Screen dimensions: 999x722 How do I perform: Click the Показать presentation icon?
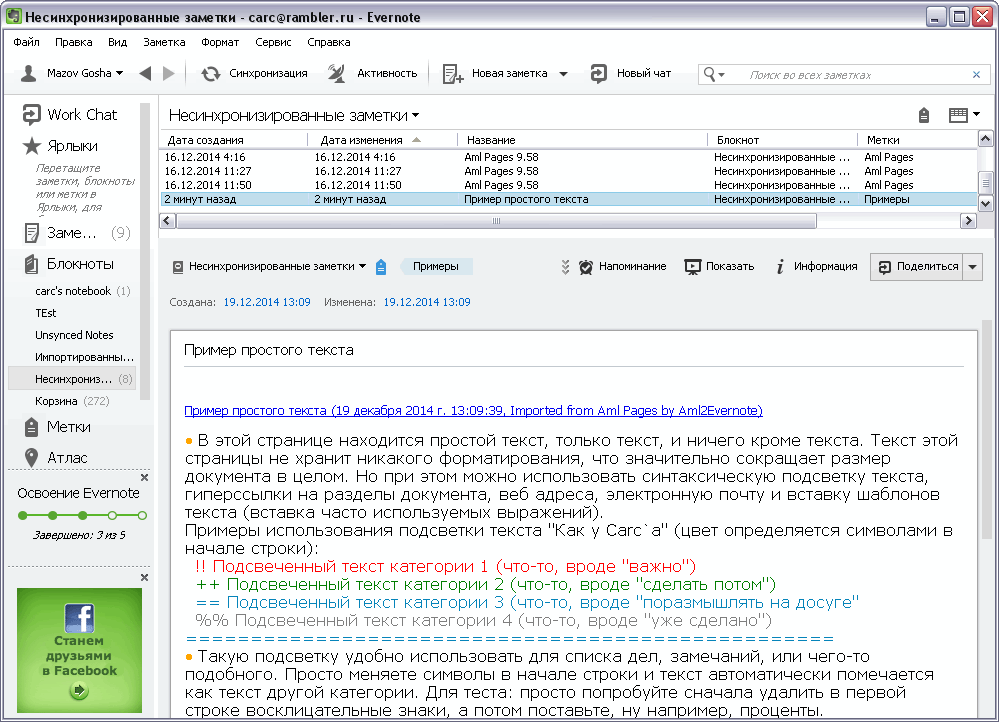[693, 267]
